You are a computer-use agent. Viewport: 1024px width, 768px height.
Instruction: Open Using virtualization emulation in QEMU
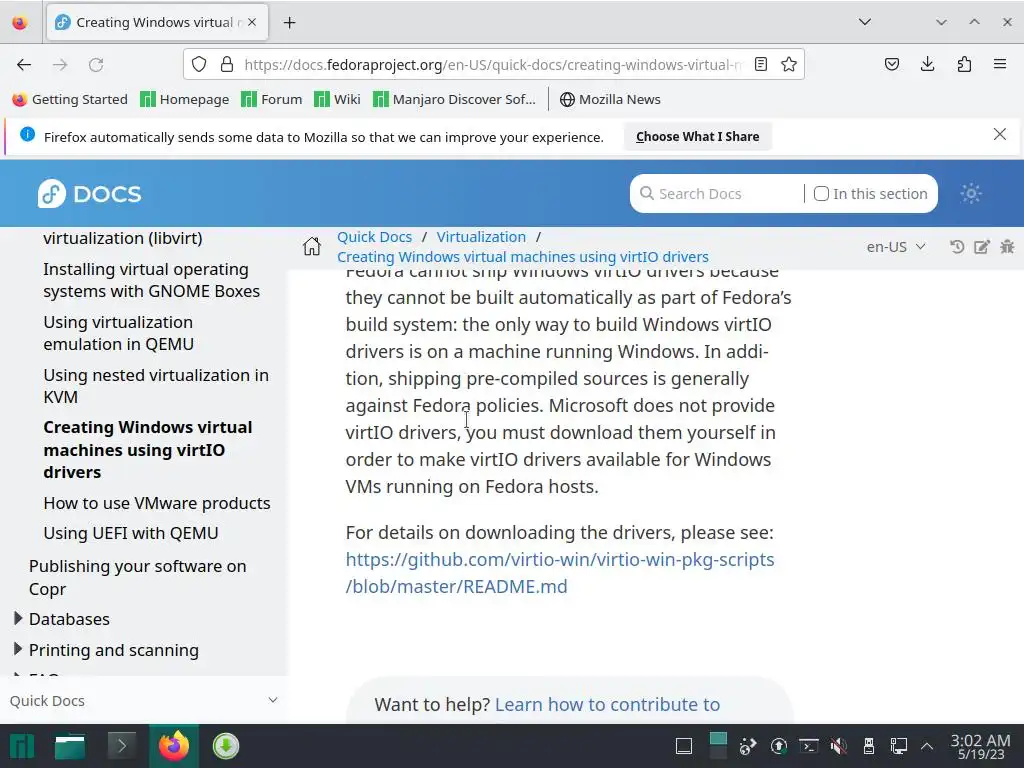point(118,333)
